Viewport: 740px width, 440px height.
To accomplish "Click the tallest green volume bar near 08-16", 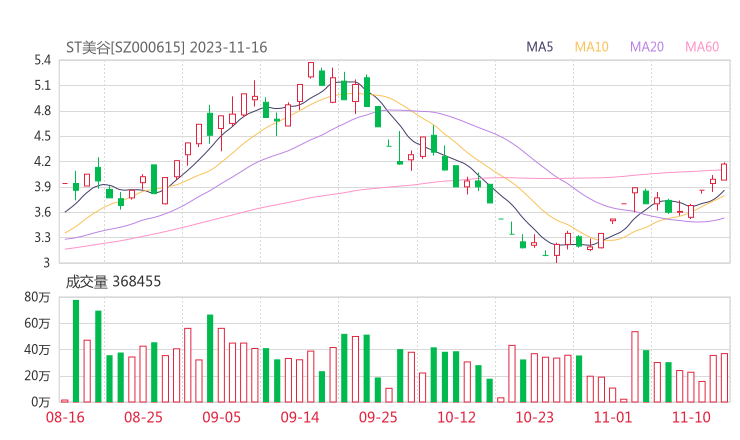I will [76, 351].
